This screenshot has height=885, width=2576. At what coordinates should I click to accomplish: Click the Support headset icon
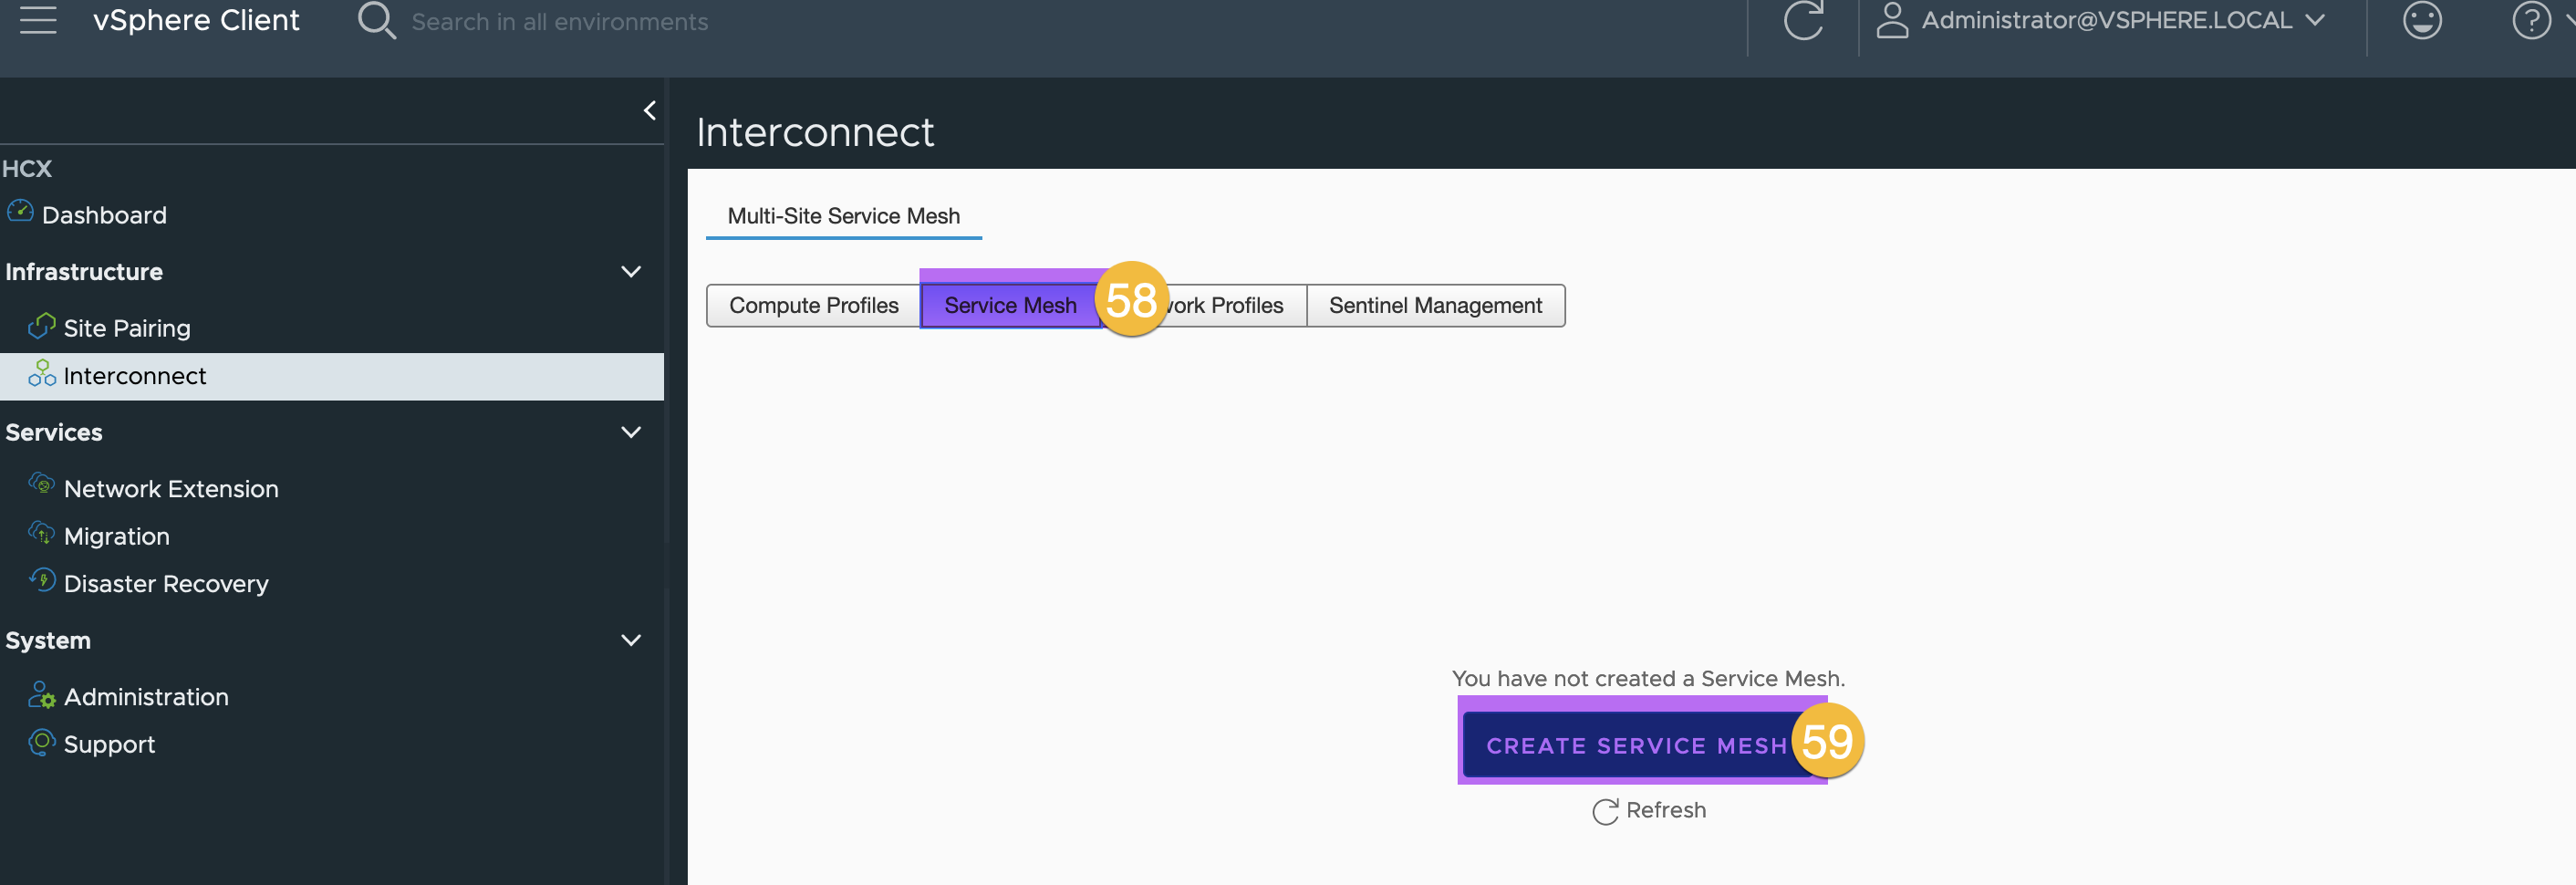[42, 741]
